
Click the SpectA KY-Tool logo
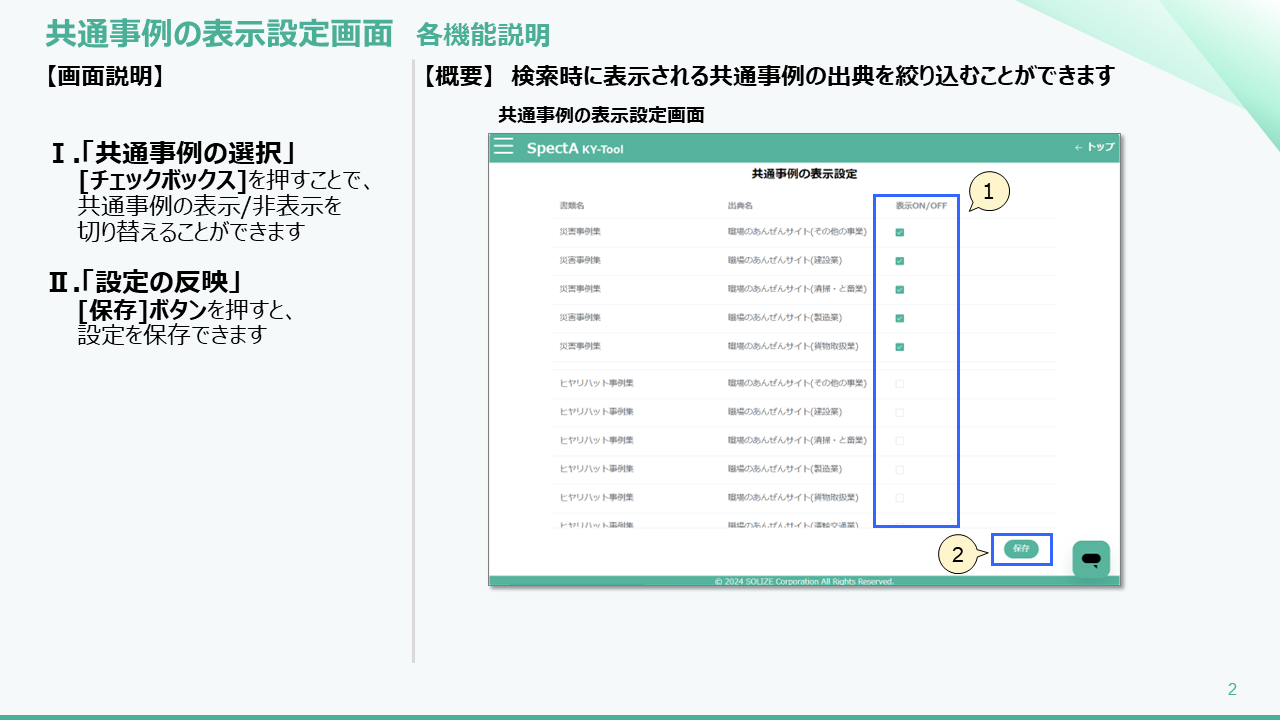point(574,148)
